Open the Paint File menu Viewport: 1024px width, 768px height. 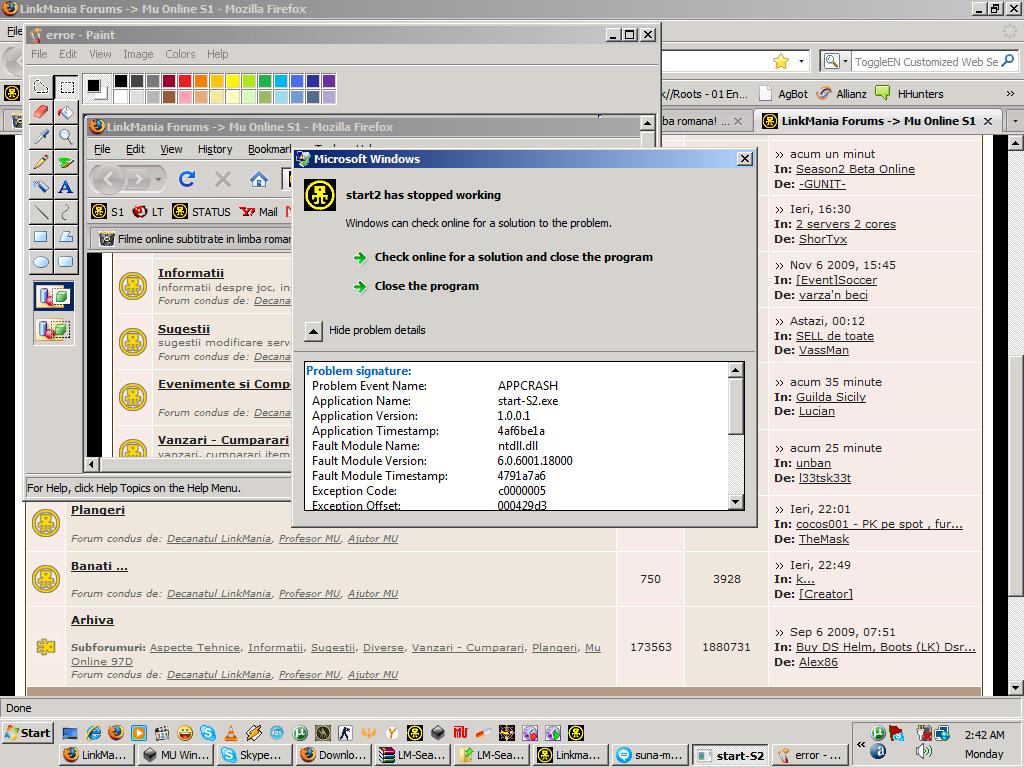click(39, 54)
